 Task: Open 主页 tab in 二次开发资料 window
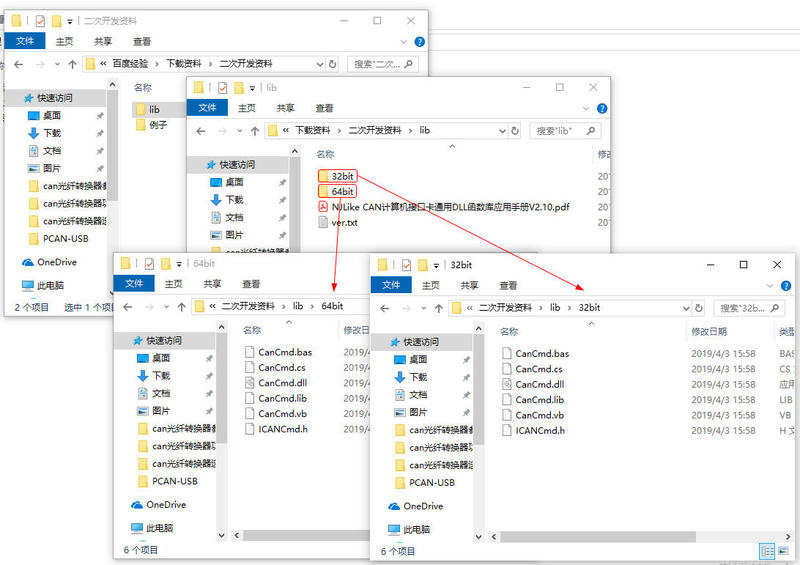tap(64, 42)
